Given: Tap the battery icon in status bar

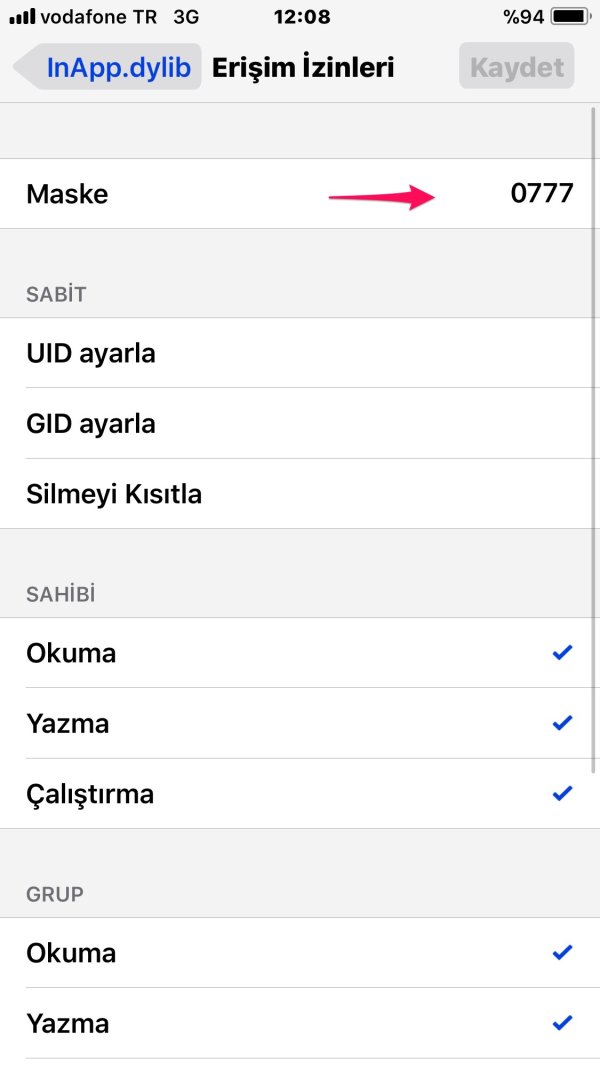Looking at the screenshot, I should (570, 17).
